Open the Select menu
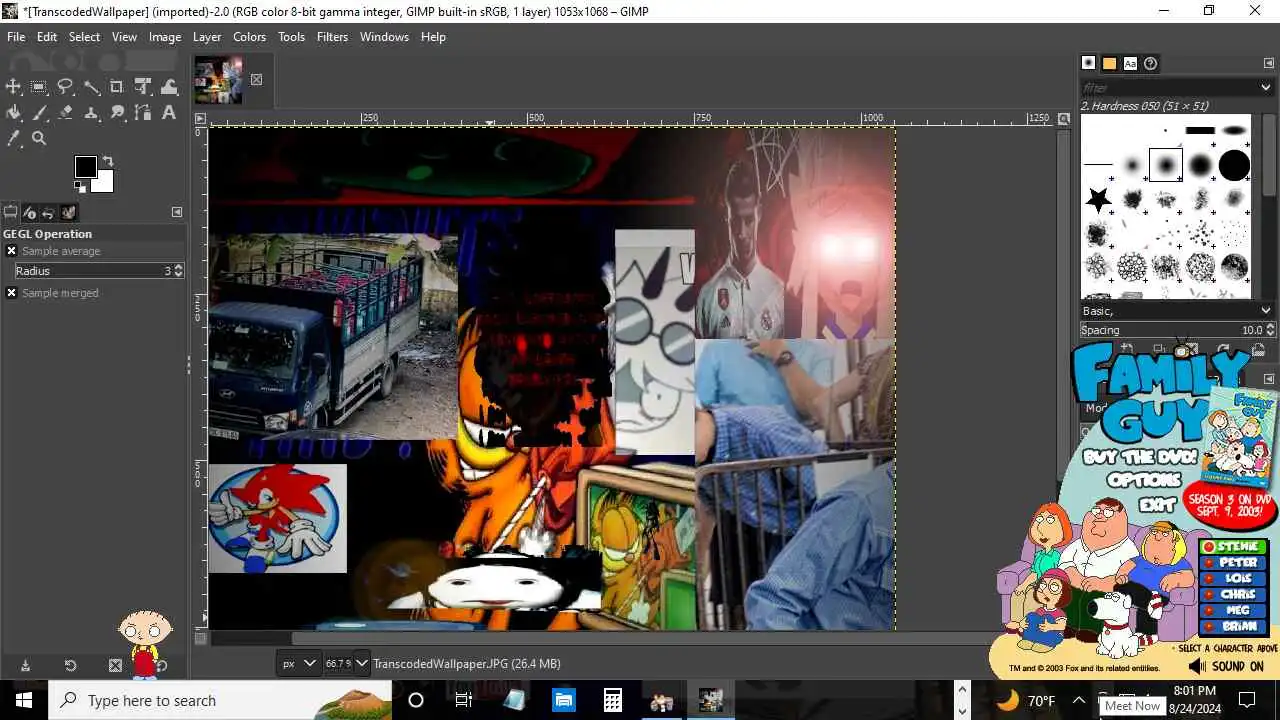This screenshot has width=1280, height=720. coord(84,37)
